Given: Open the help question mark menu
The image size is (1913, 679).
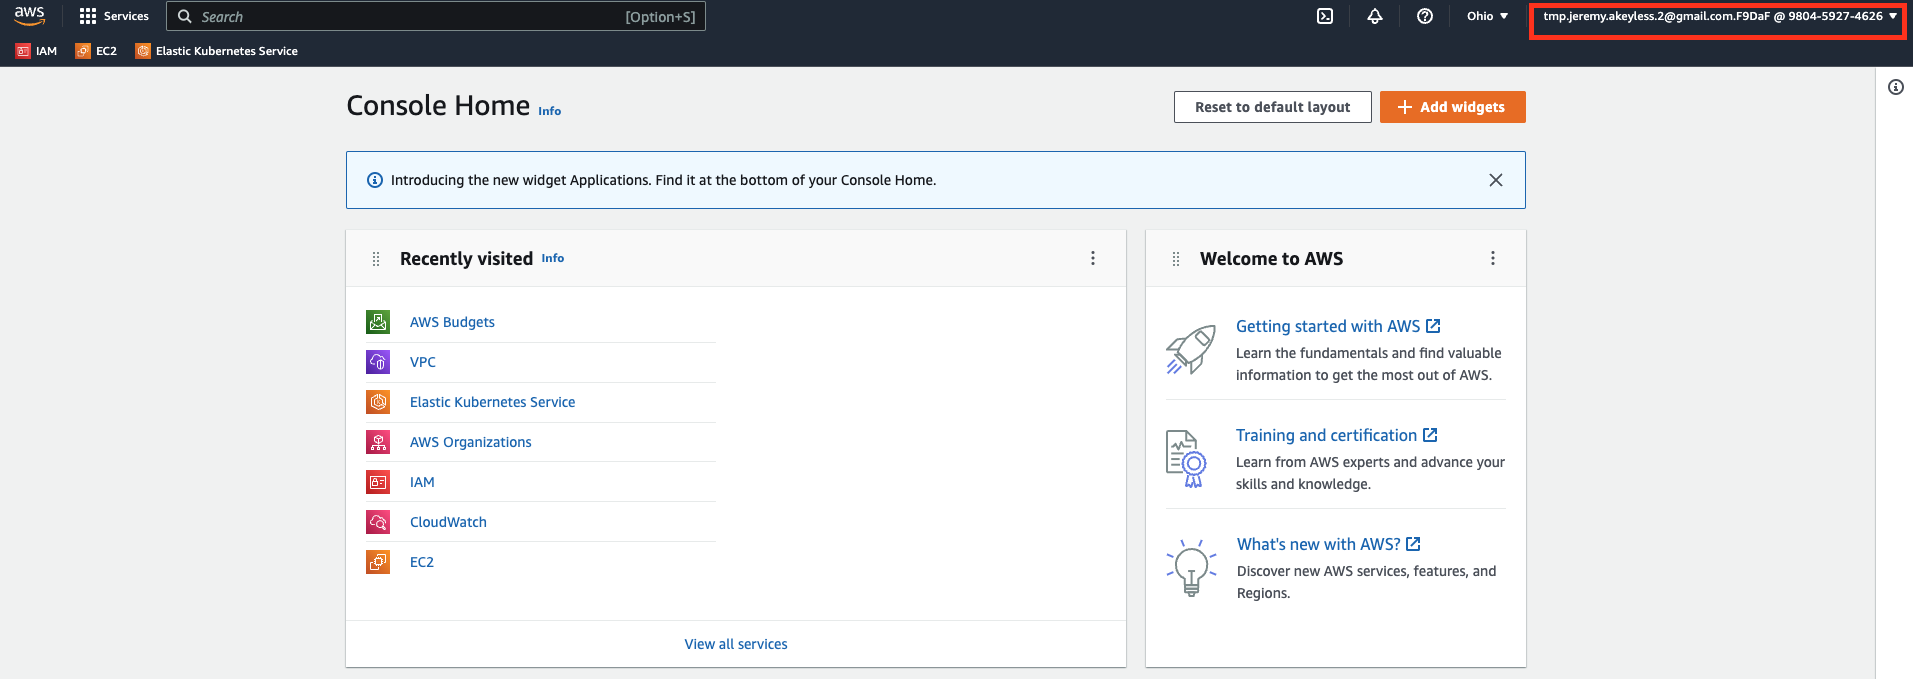Looking at the screenshot, I should click(1425, 16).
